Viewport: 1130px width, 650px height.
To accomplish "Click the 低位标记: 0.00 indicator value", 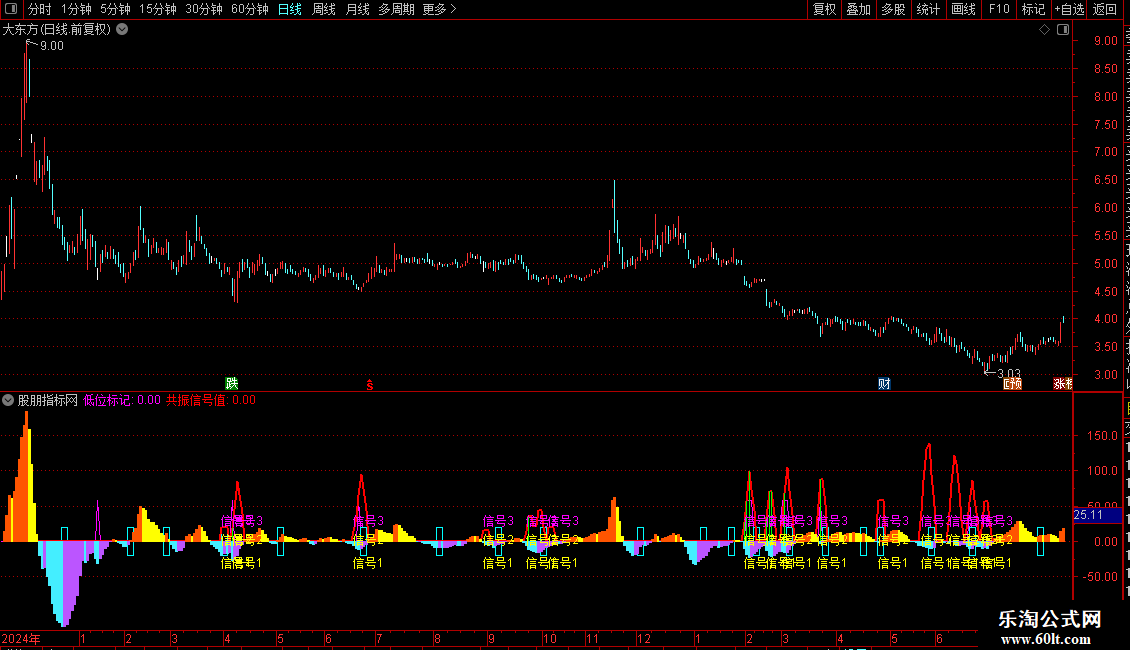I will [122, 400].
